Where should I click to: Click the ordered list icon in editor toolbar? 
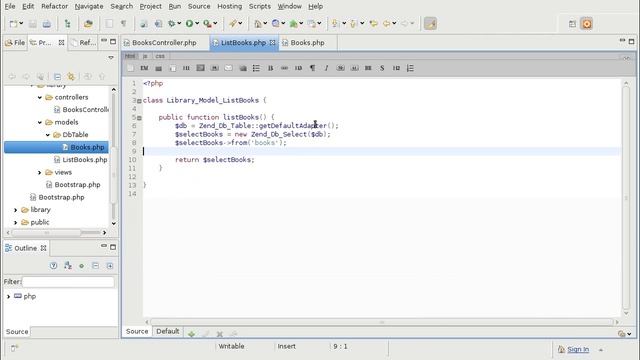(x=410, y=68)
